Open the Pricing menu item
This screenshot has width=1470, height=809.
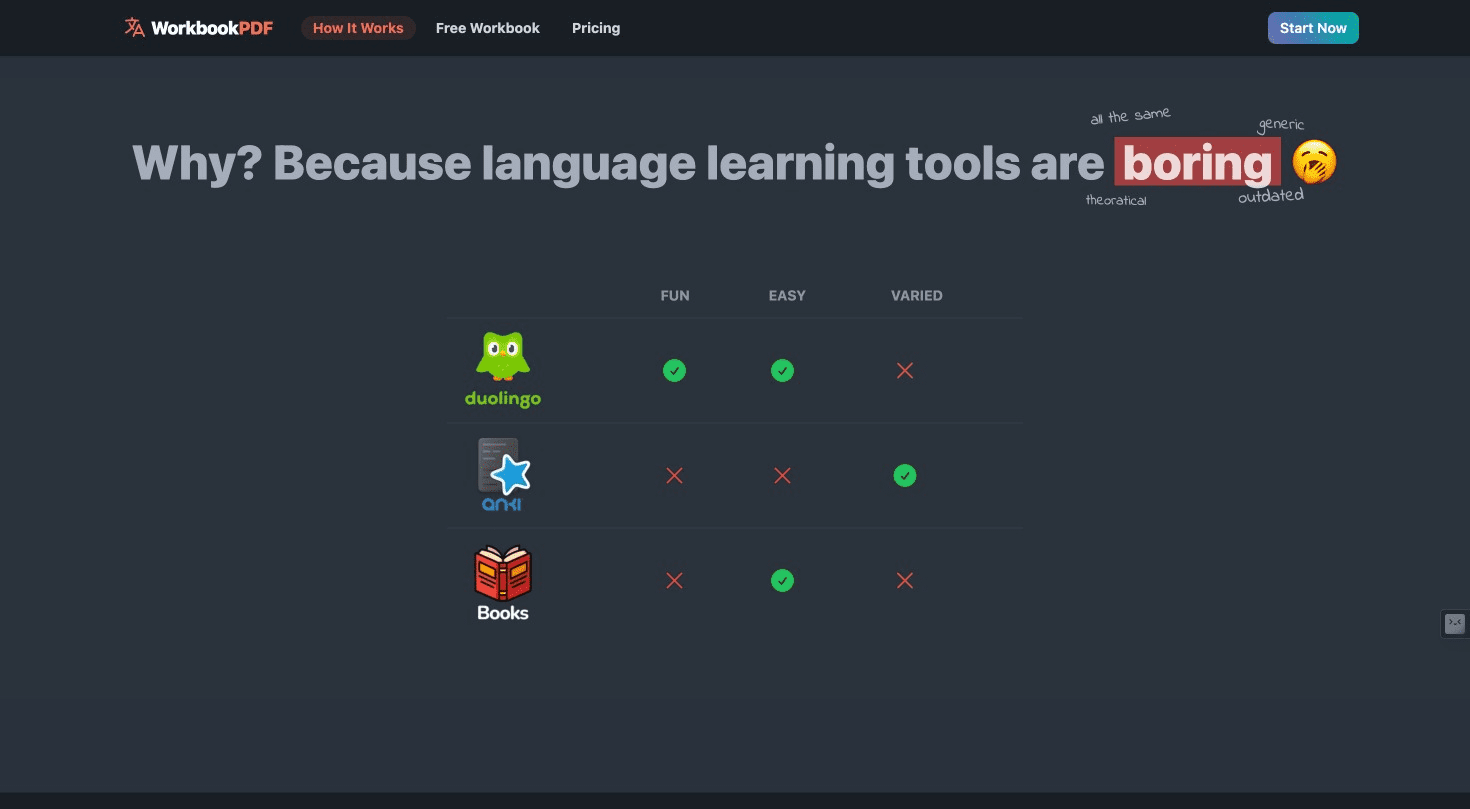(x=596, y=28)
